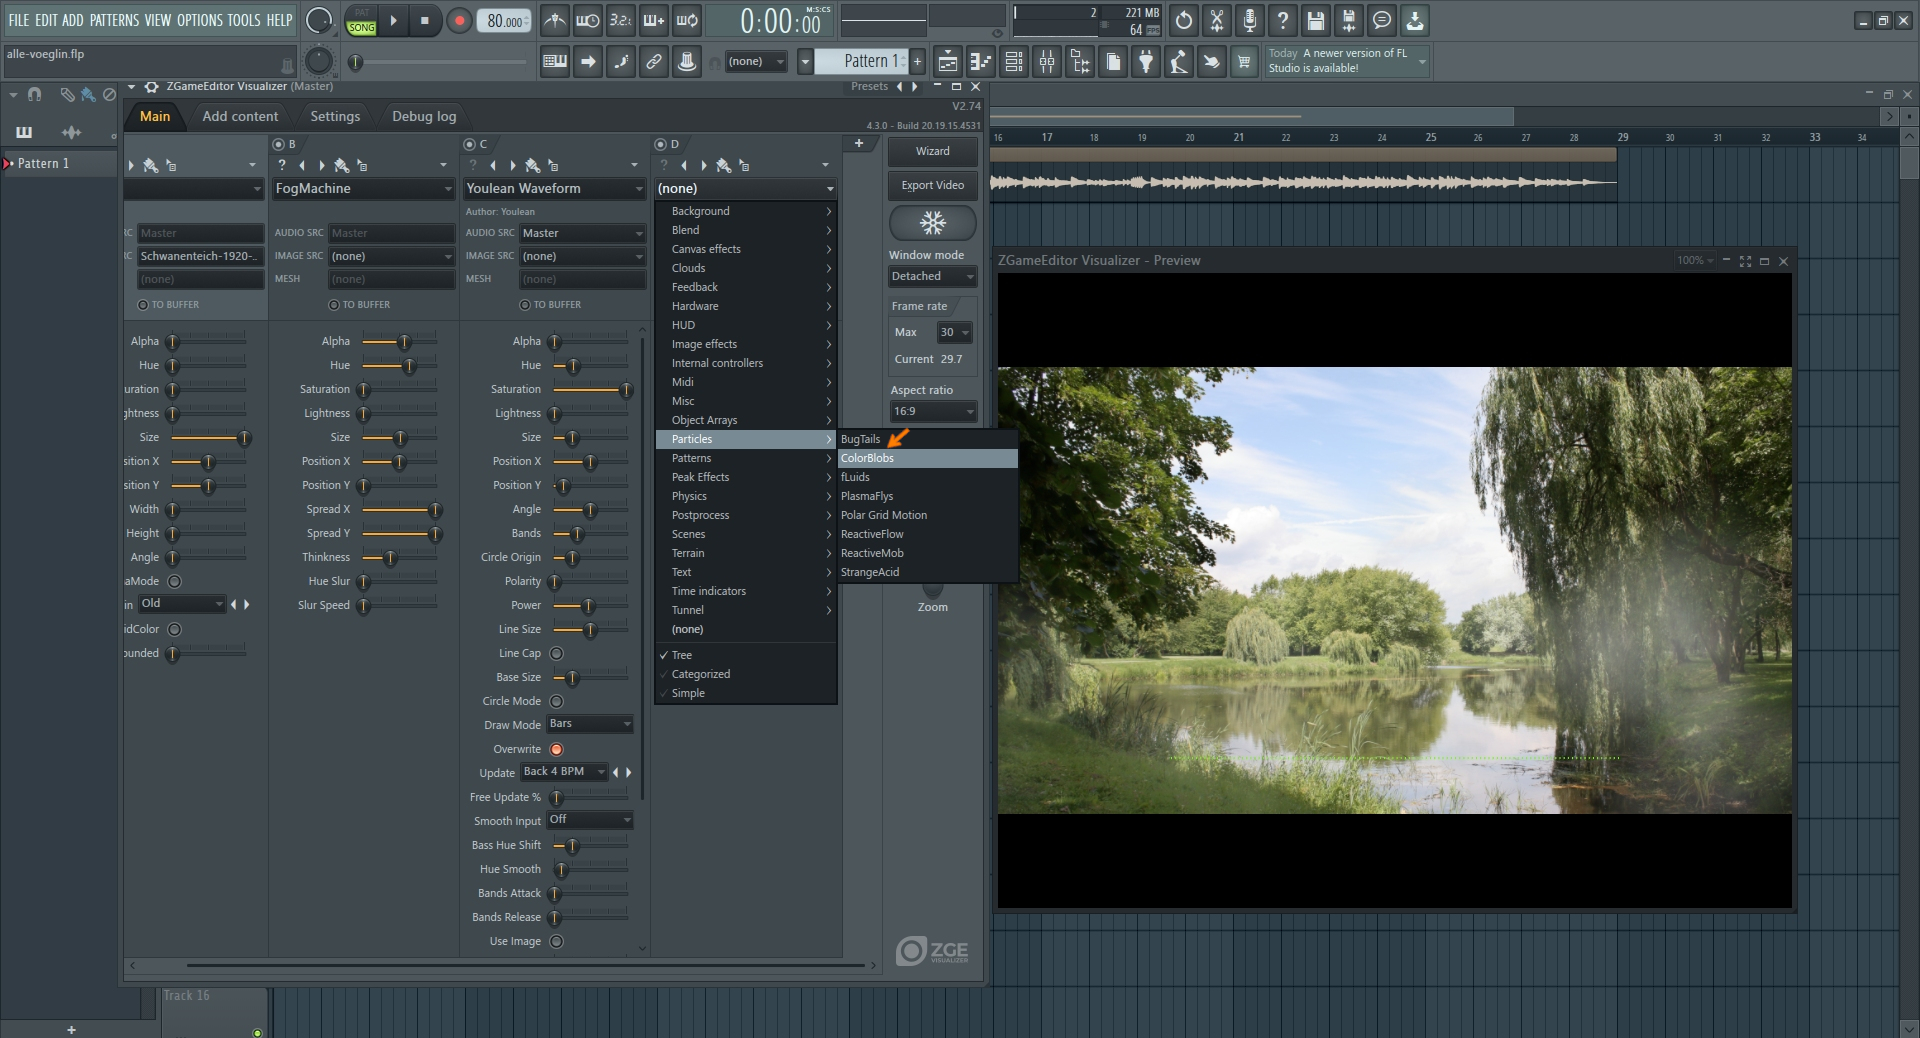1920x1038 pixels.
Task: Open the piano roll view icon
Action: [981, 62]
